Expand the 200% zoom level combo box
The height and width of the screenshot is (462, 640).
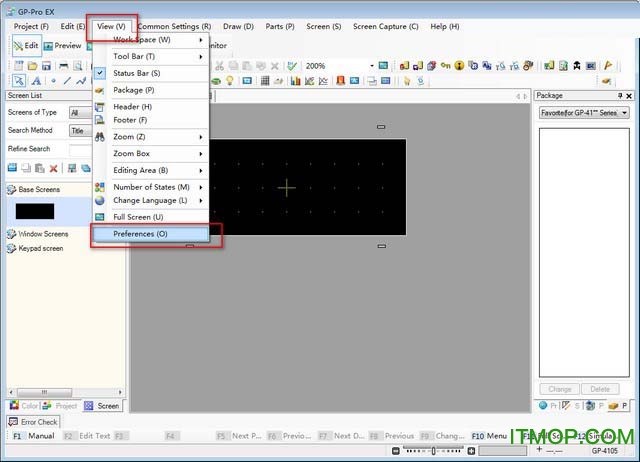point(371,66)
